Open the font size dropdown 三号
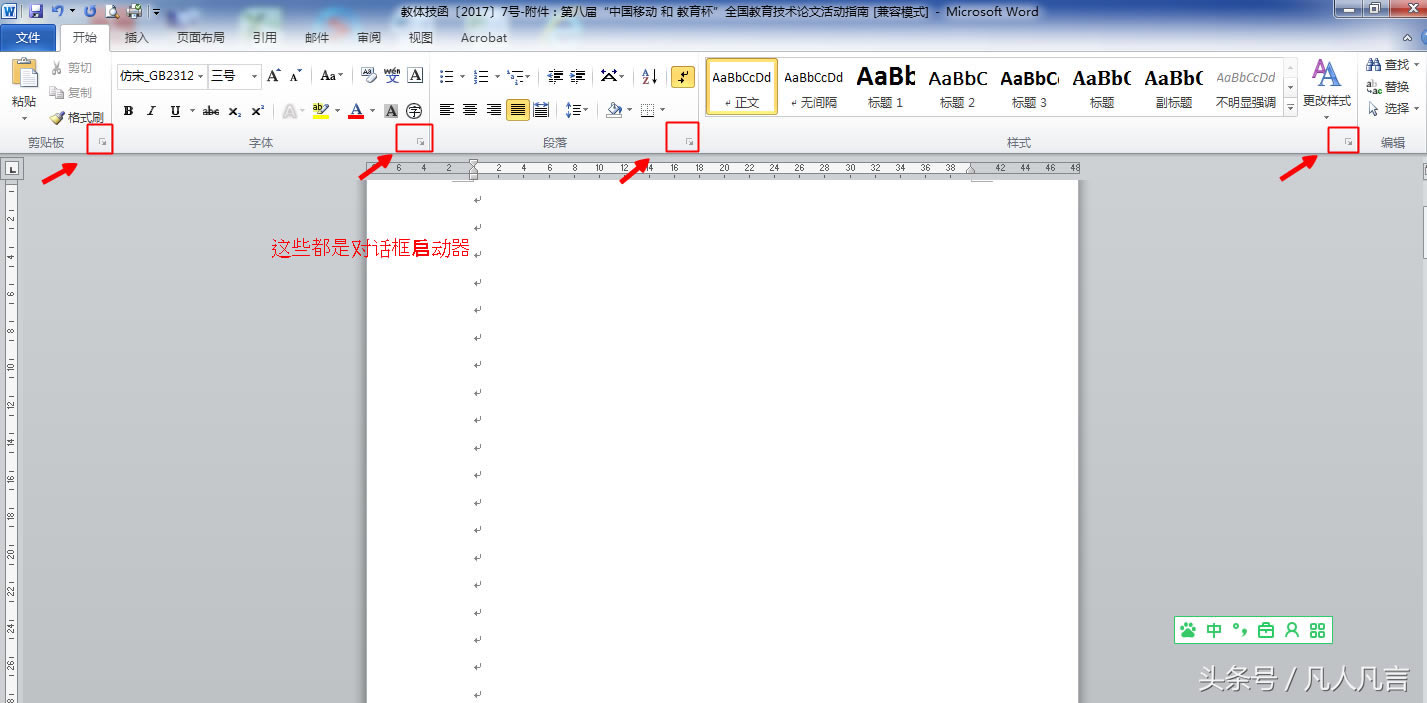 click(x=234, y=76)
